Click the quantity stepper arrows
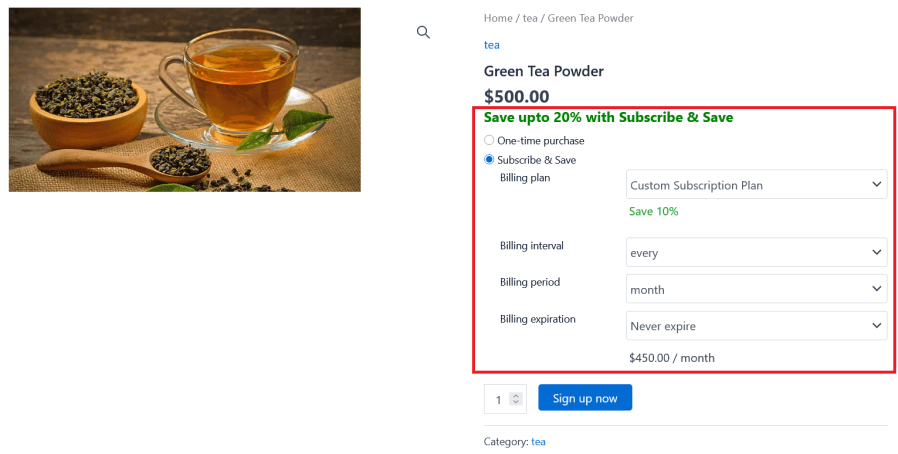Viewport: 898px width, 454px height. pos(516,399)
